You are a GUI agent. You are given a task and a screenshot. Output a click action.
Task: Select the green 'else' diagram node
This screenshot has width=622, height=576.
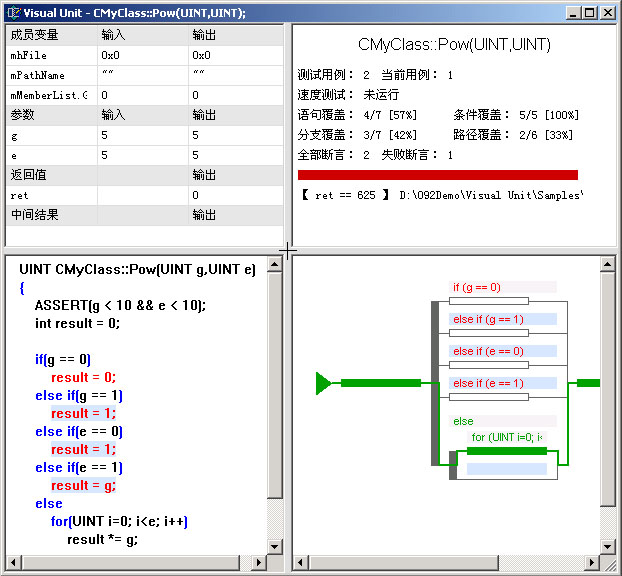click(503, 421)
